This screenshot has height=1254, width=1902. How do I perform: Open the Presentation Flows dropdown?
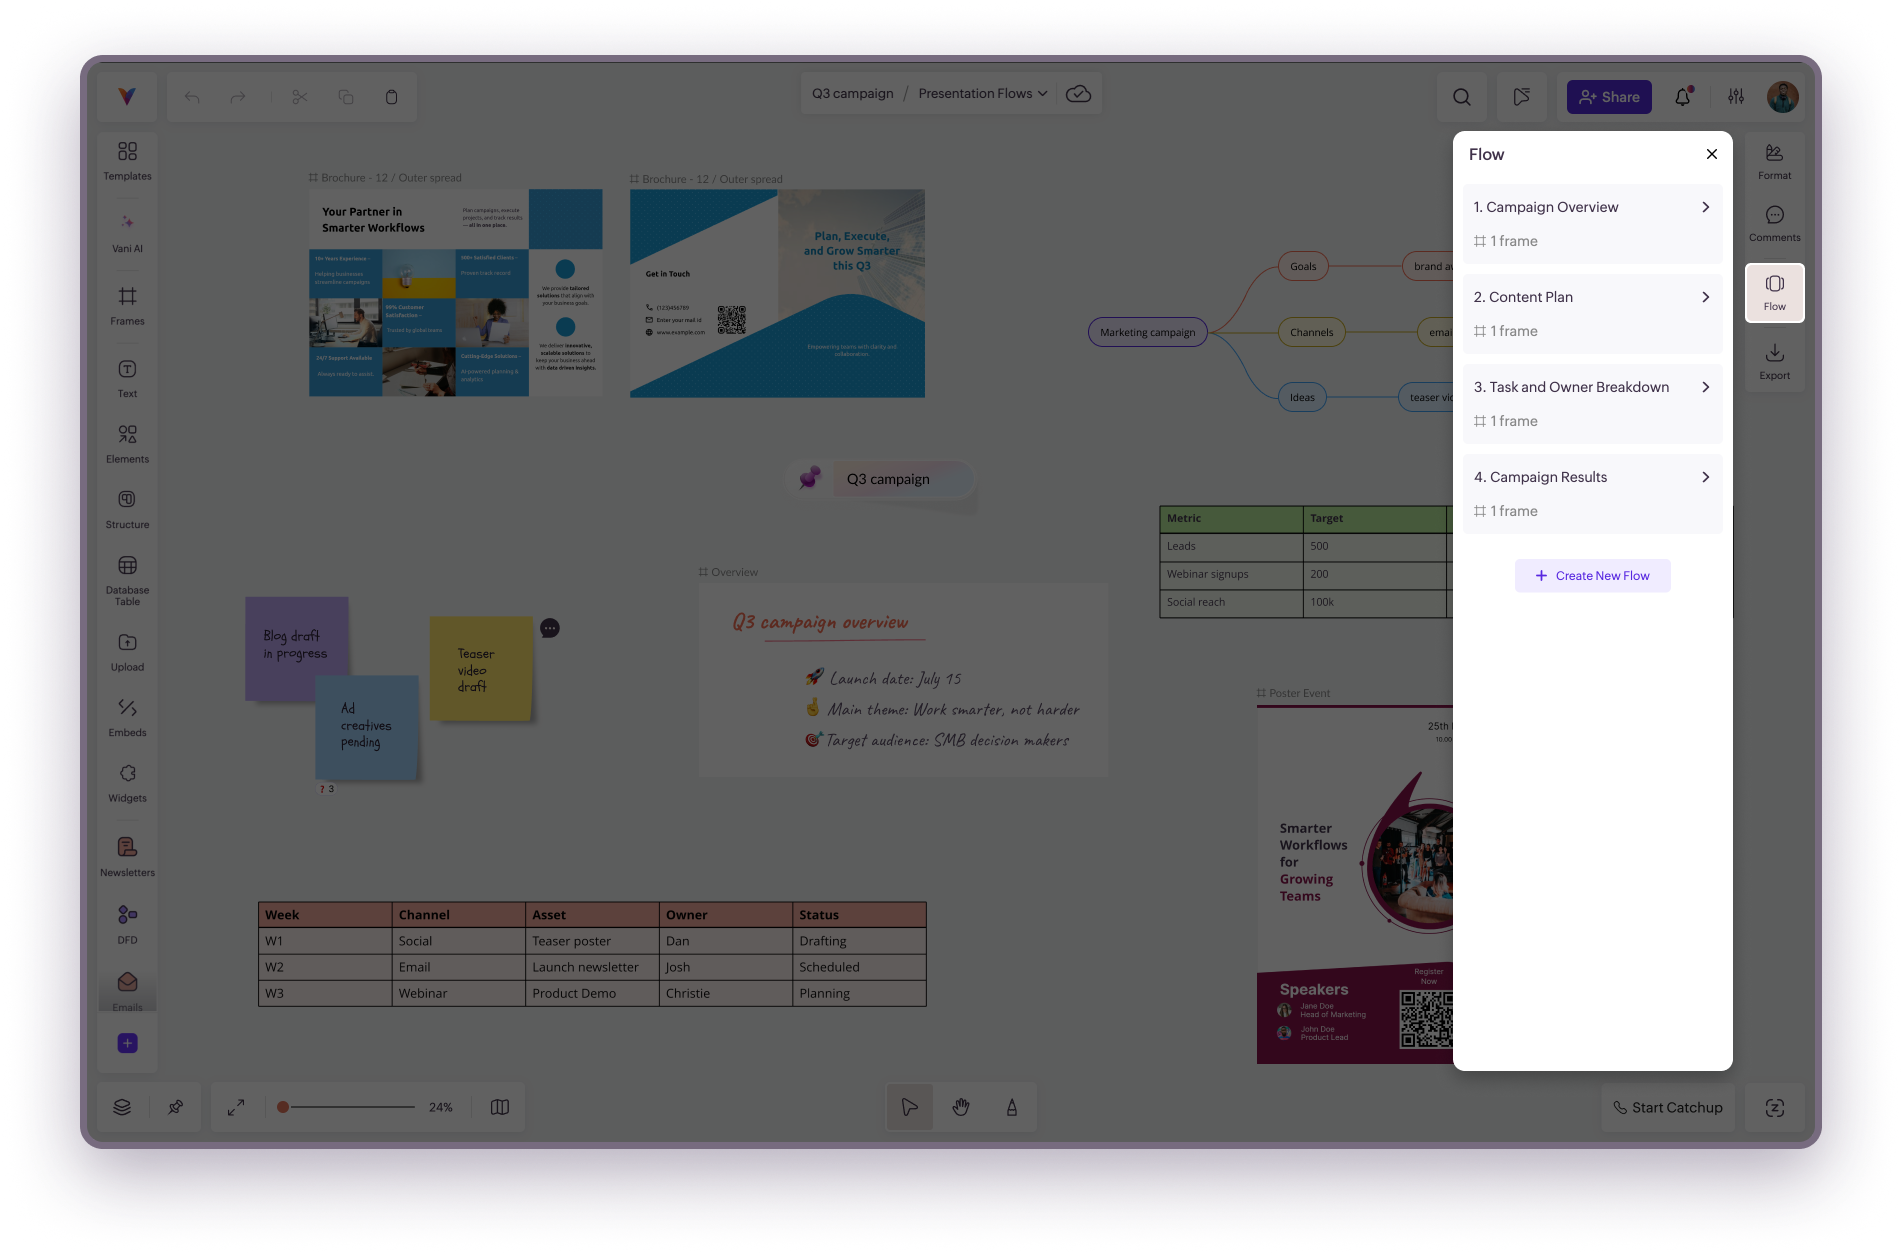[983, 93]
